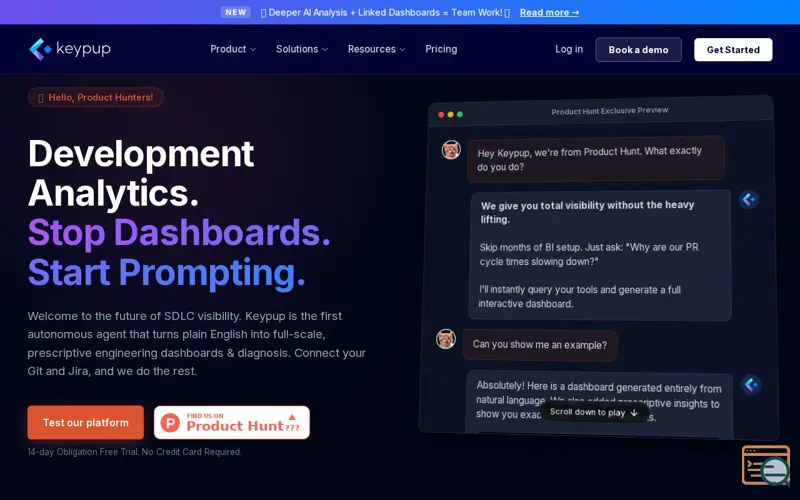Expand the Solutions menu
The width and height of the screenshot is (800, 500).
[302, 49]
